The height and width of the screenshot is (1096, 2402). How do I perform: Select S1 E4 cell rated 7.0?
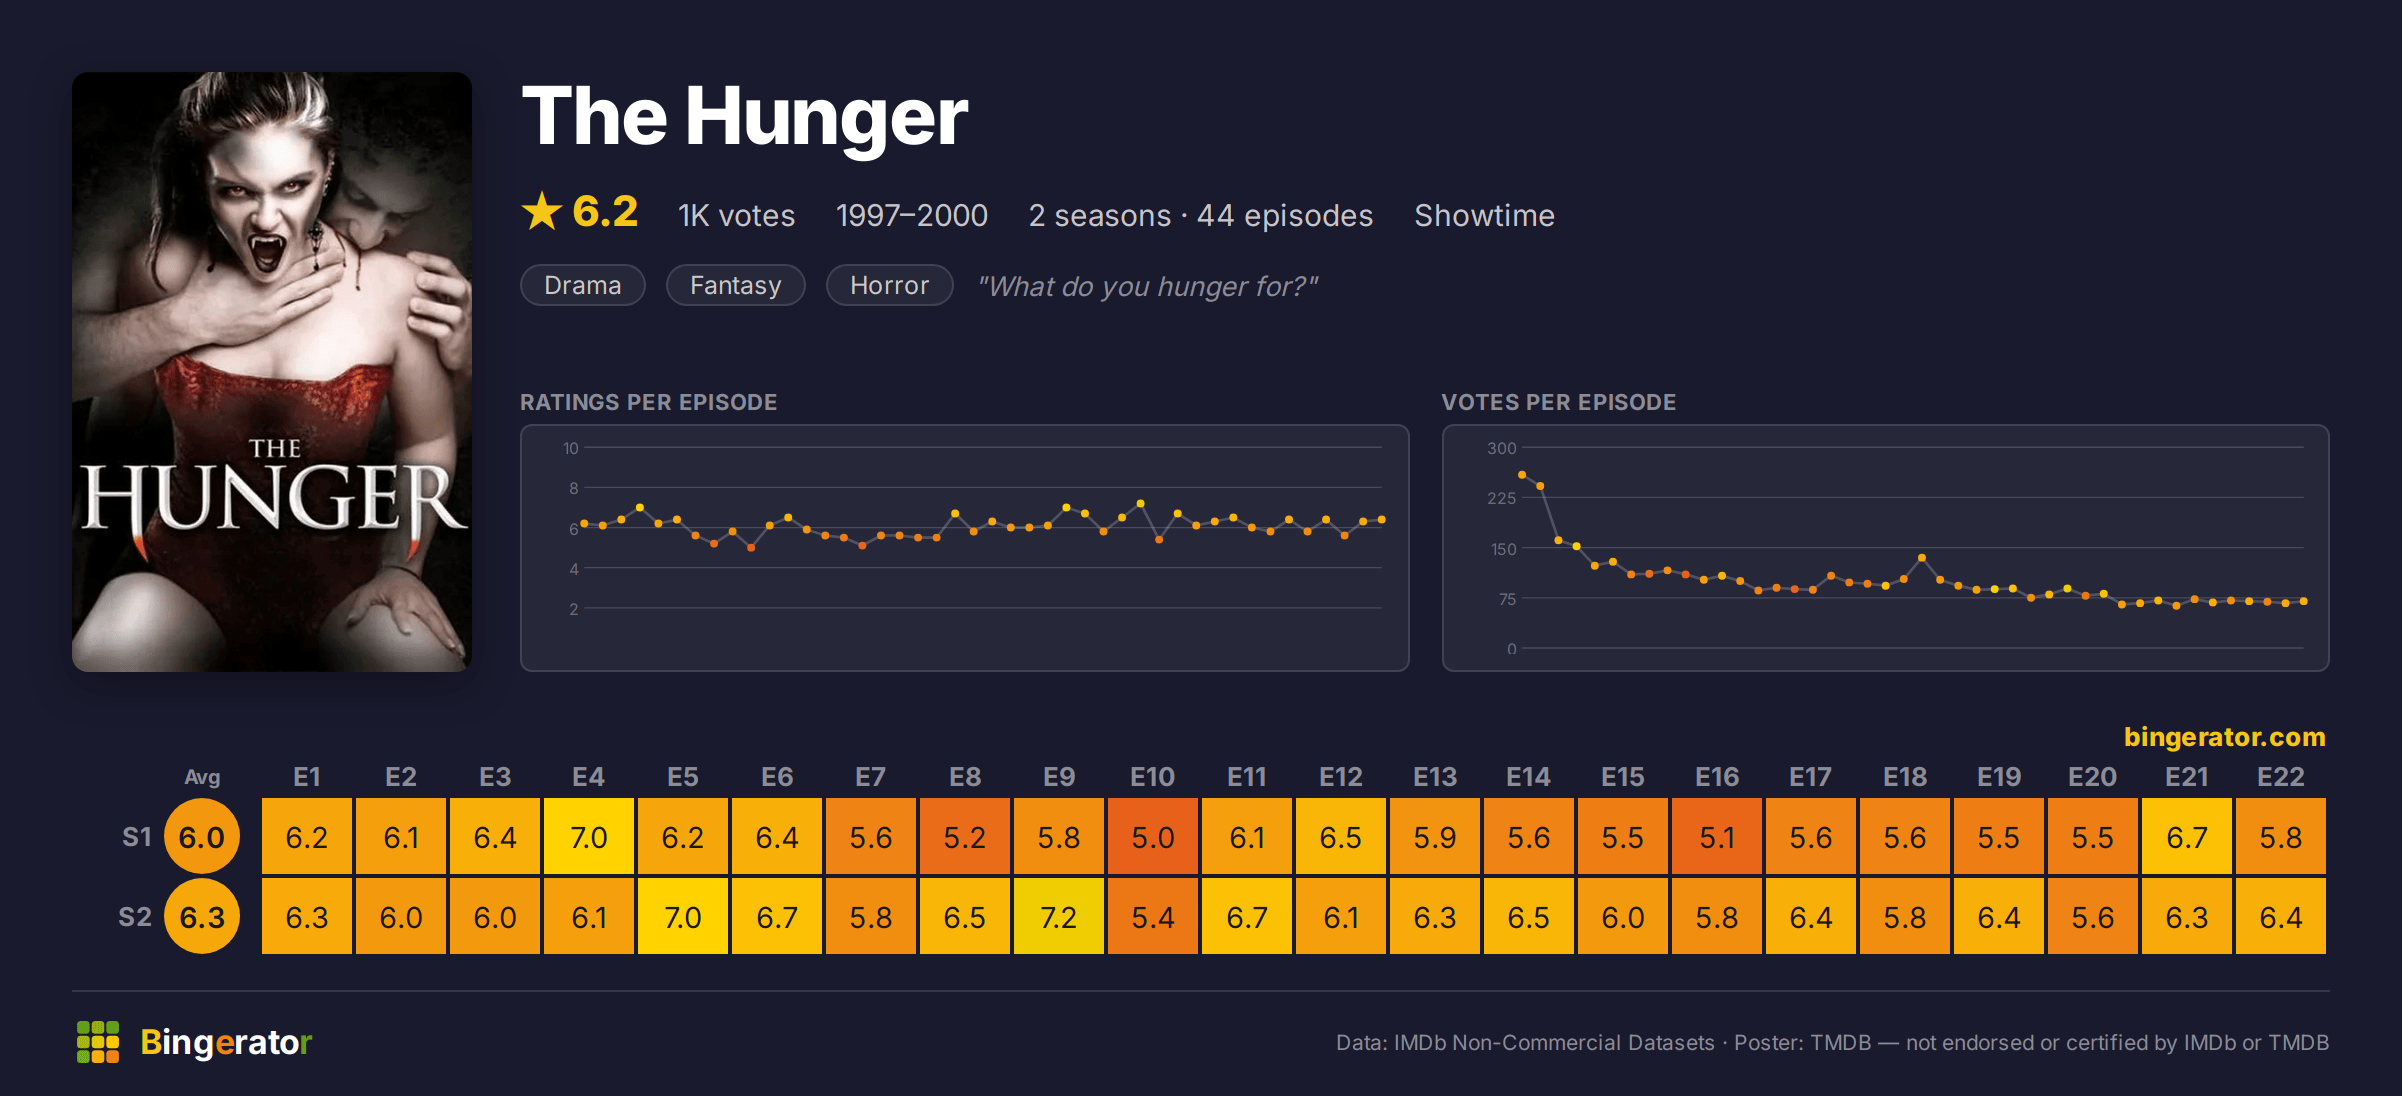[589, 837]
